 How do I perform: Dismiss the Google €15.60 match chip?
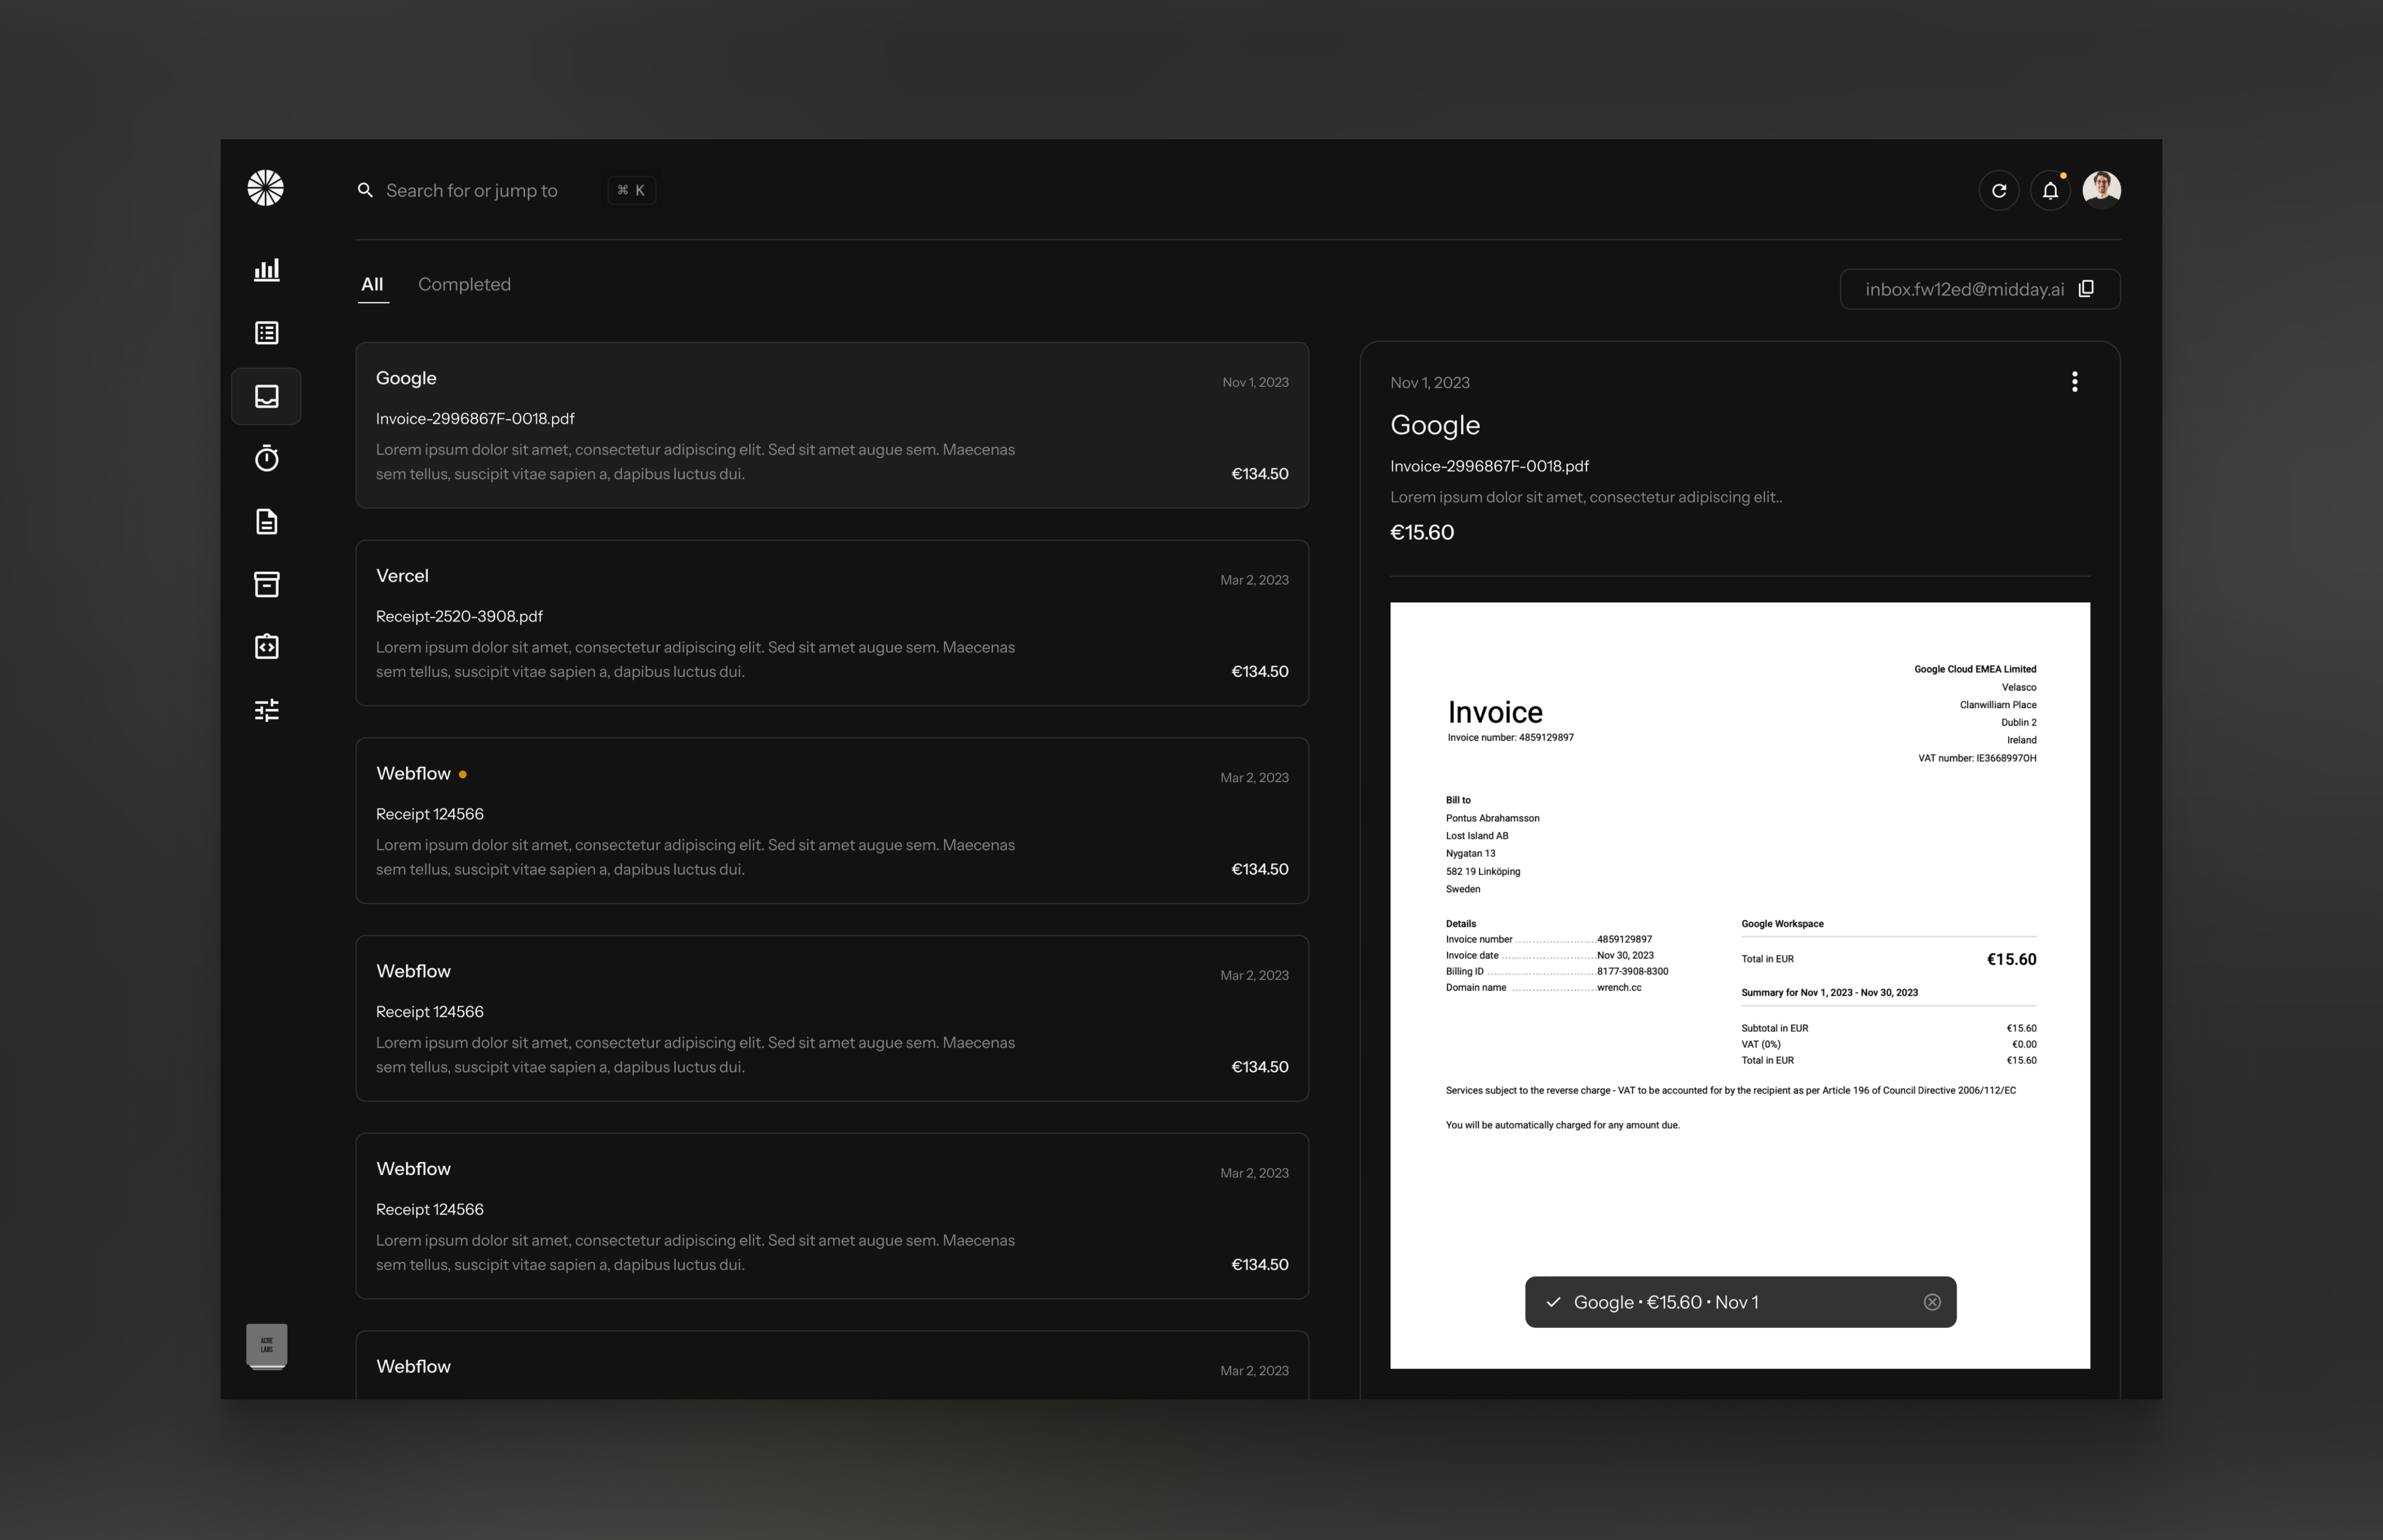pyautogui.click(x=1932, y=1302)
